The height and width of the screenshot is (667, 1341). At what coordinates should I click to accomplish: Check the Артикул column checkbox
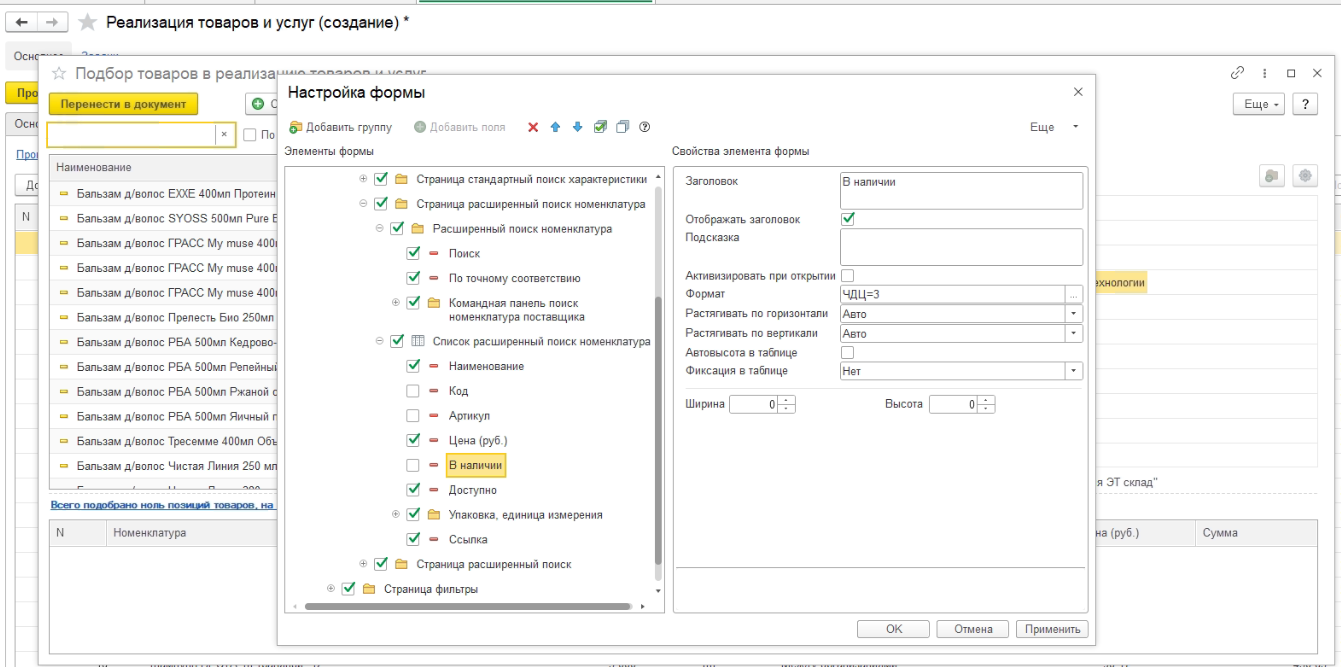click(413, 416)
